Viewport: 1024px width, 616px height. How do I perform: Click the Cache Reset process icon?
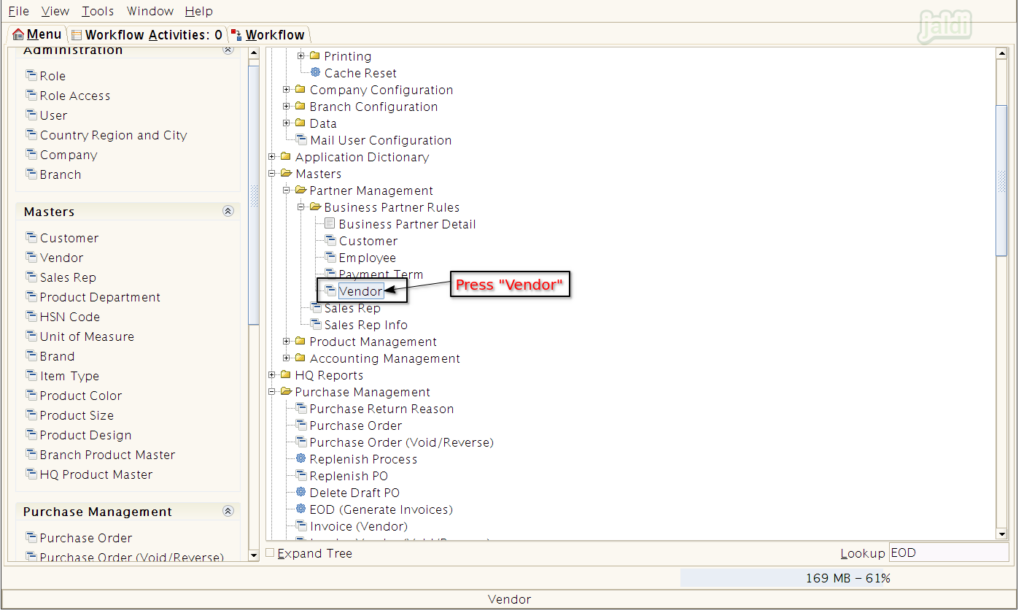point(316,73)
